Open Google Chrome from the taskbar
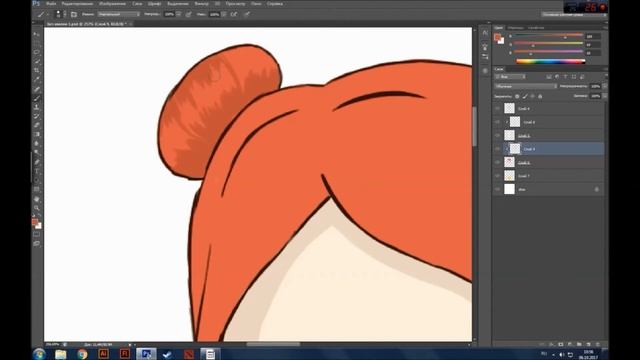Viewport: 640px width, 360px height. (x=82, y=354)
